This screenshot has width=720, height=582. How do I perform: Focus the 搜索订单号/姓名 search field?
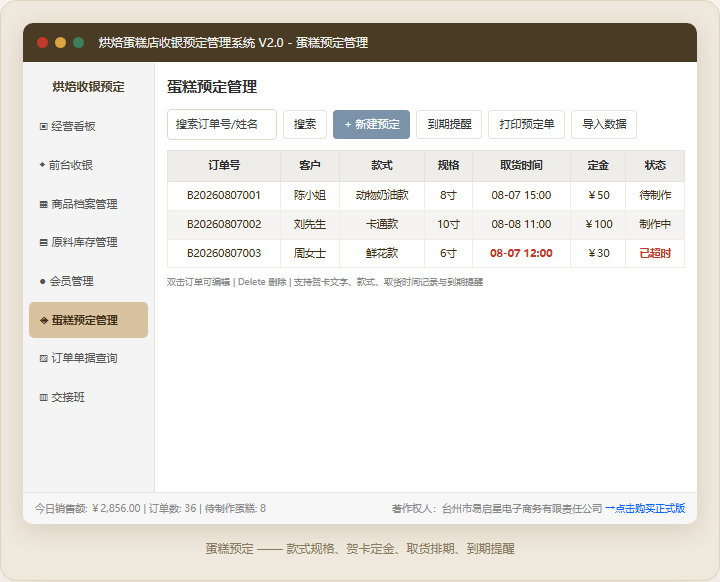[222, 124]
